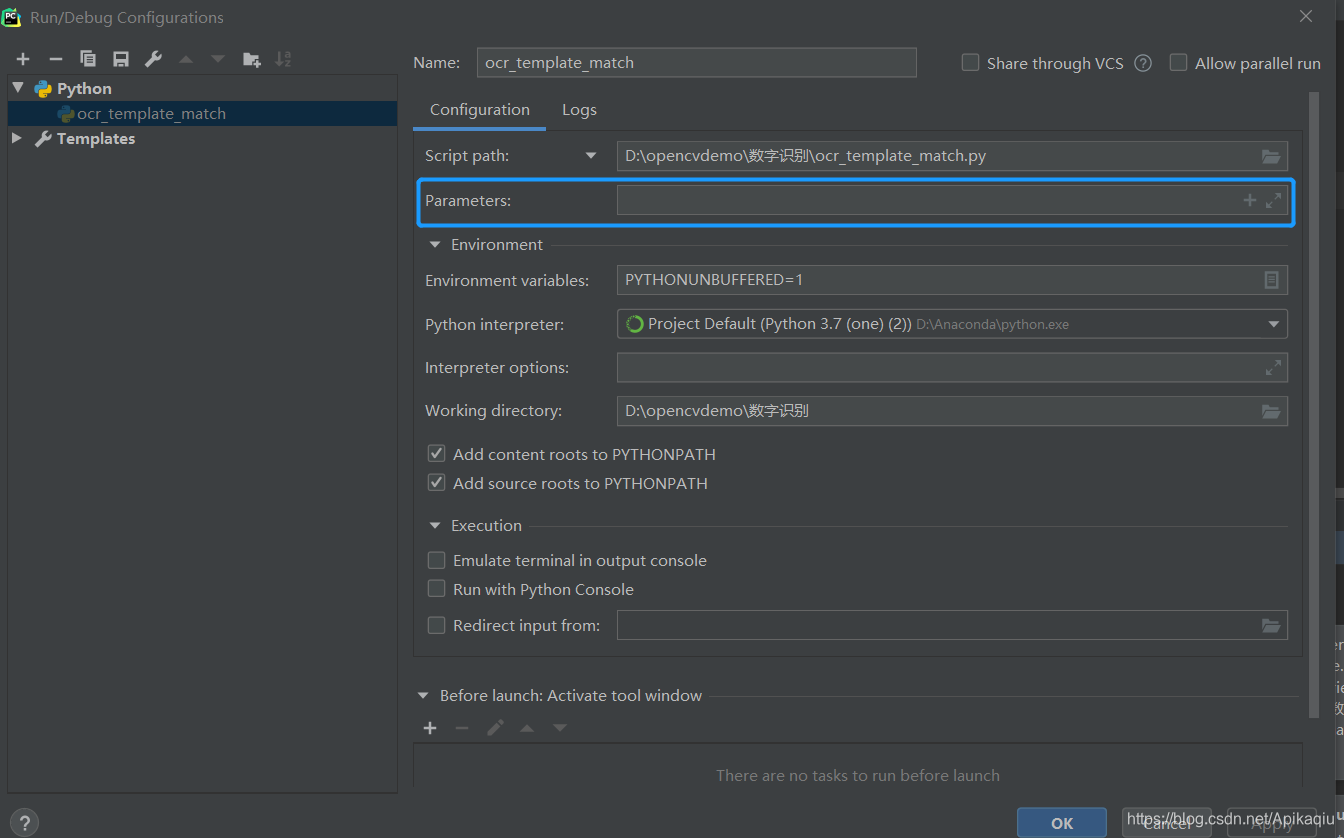1344x838 pixels.
Task: Collapse Before launch section
Action: tap(423, 696)
